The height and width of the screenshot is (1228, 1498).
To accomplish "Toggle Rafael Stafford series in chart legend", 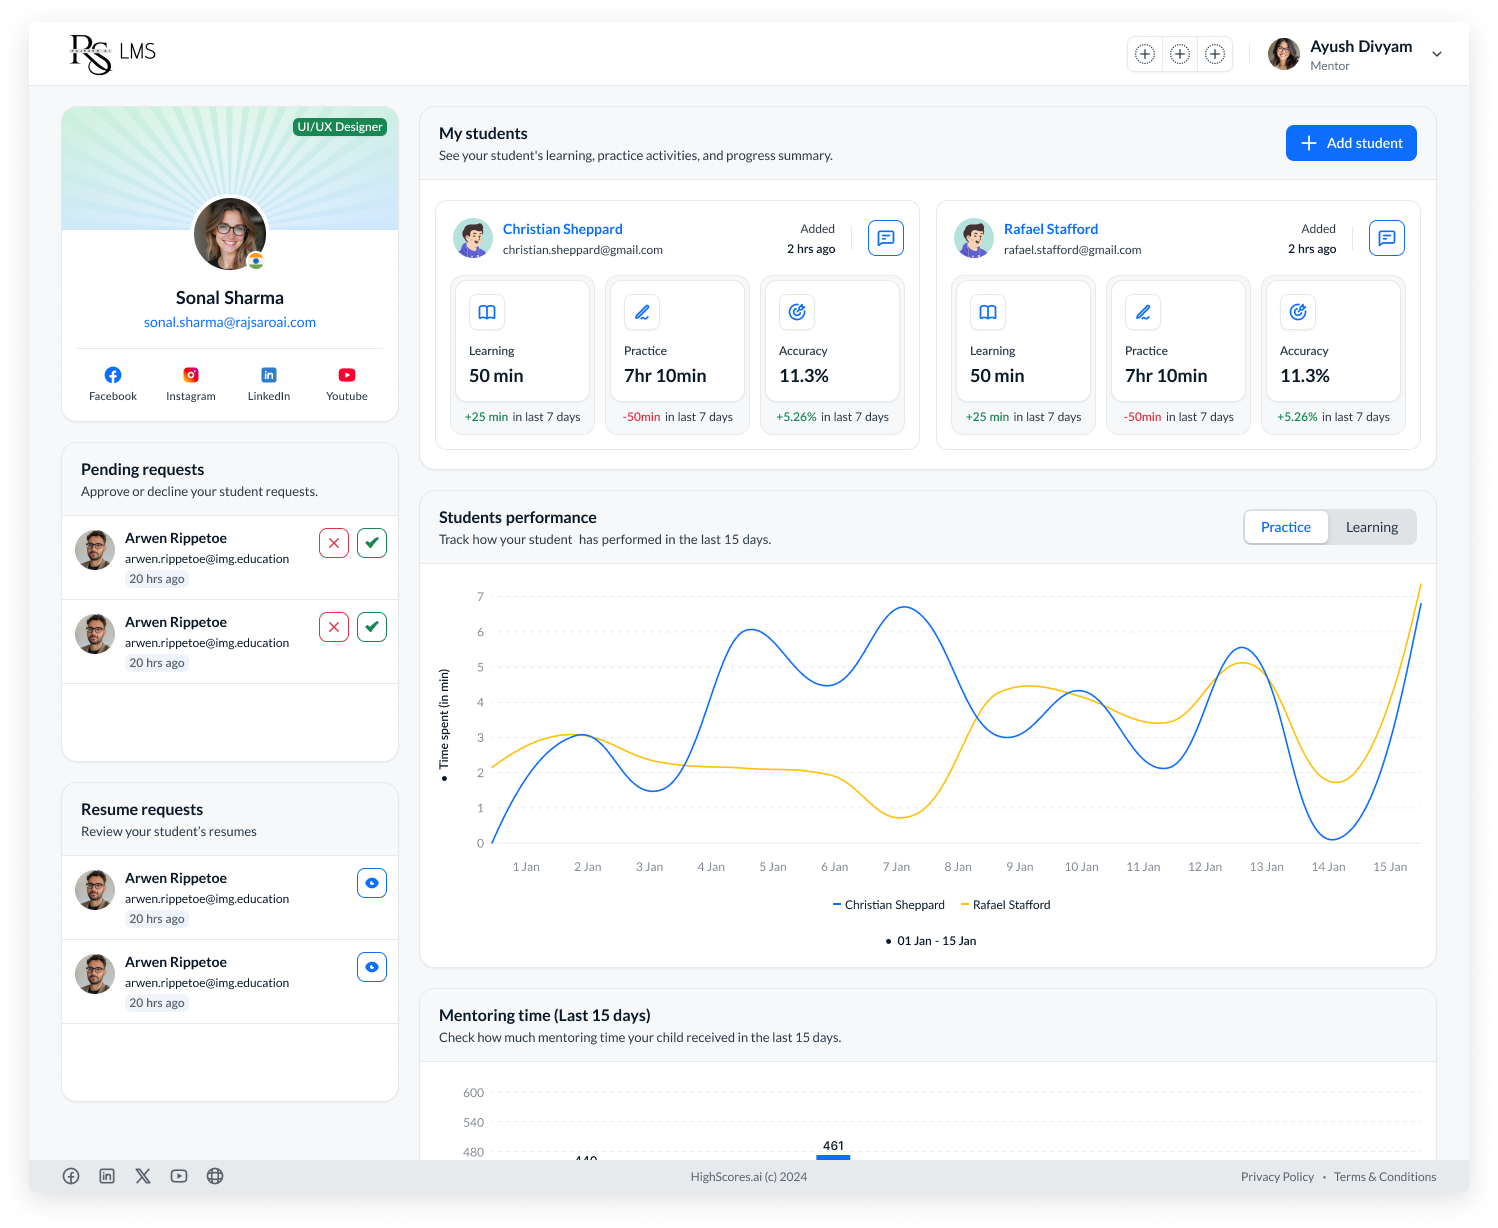I will click(x=1006, y=905).
